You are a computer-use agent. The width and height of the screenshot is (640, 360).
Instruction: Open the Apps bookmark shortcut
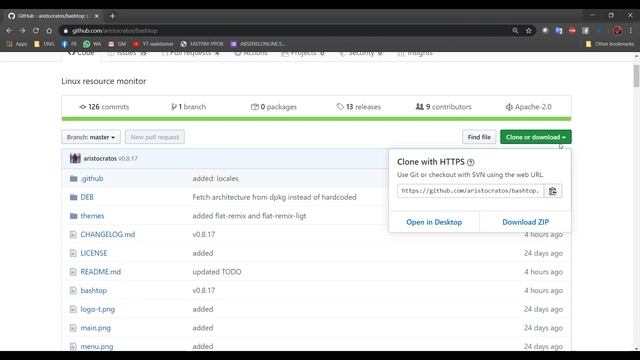(17, 44)
